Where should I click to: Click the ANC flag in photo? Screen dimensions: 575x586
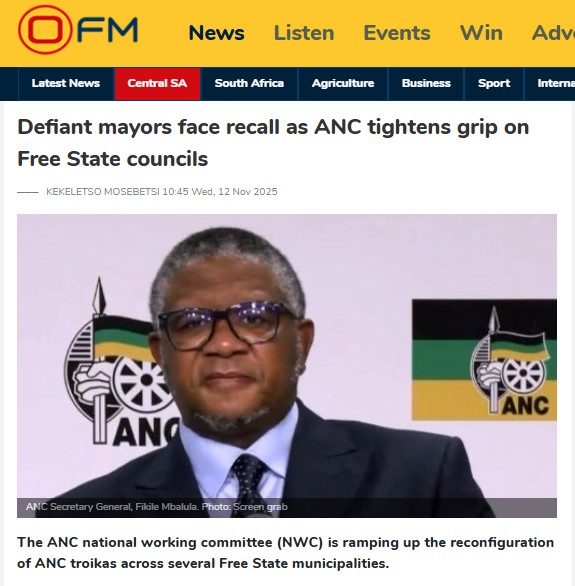tap(484, 360)
